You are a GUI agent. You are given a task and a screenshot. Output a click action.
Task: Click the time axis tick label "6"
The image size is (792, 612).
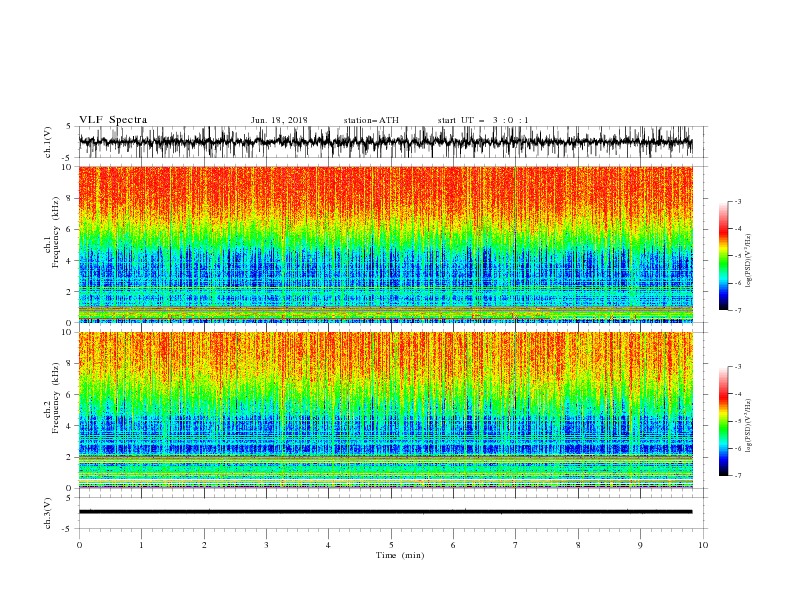[453, 545]
